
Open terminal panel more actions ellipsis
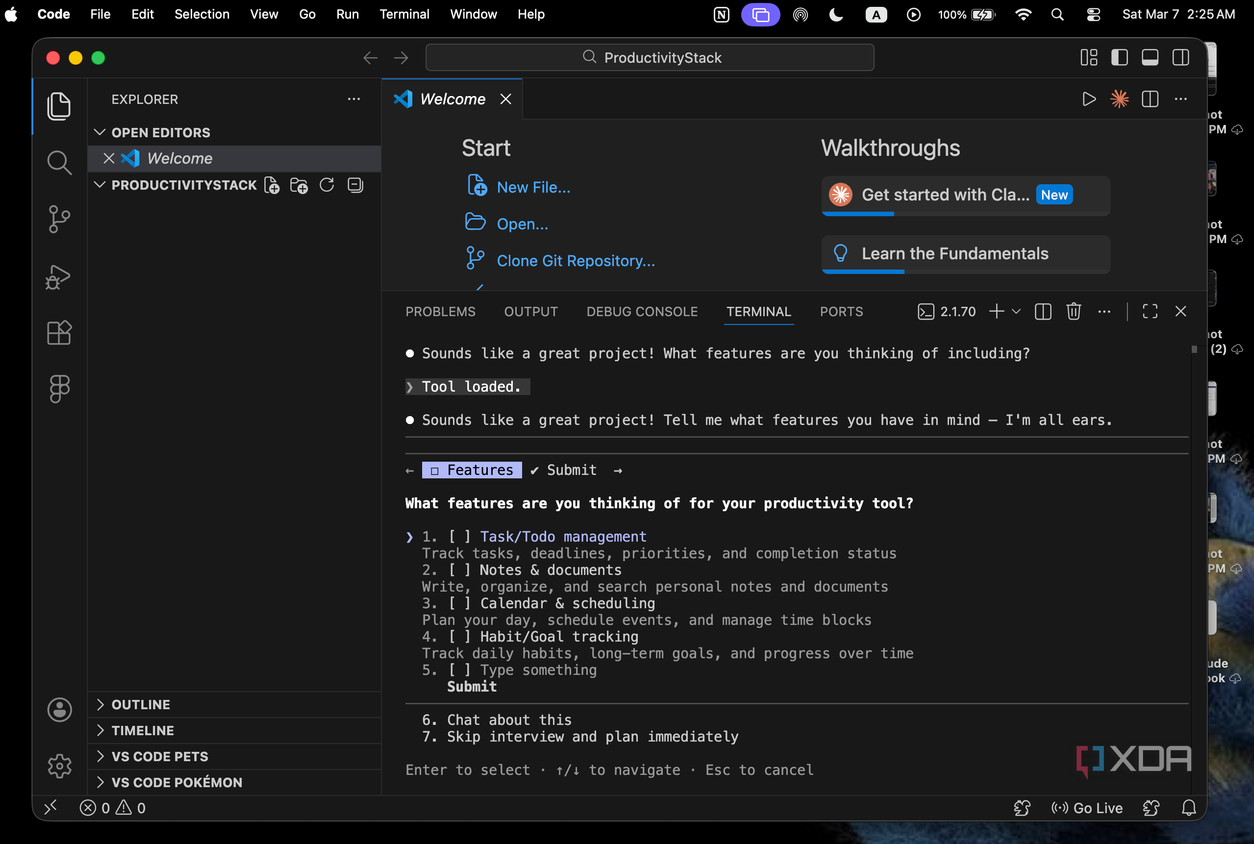[1104, 312]
